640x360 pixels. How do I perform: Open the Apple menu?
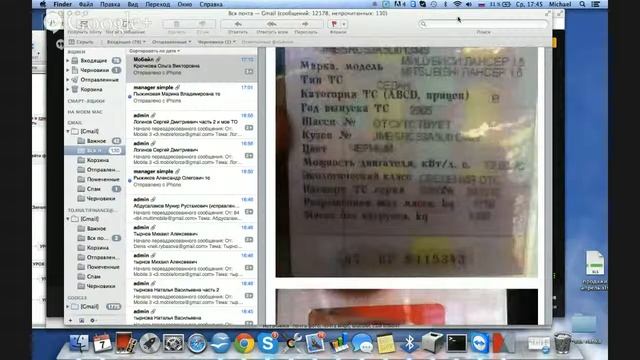pyautogui.click(x=42, y=4)
